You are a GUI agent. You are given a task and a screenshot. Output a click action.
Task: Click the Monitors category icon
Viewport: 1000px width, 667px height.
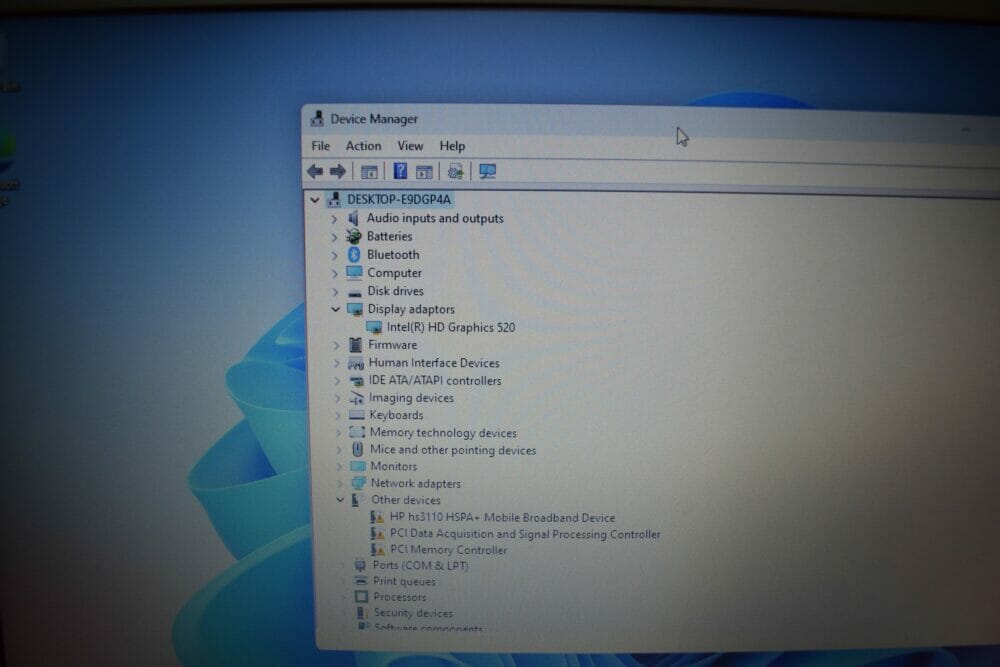point(358,466)
